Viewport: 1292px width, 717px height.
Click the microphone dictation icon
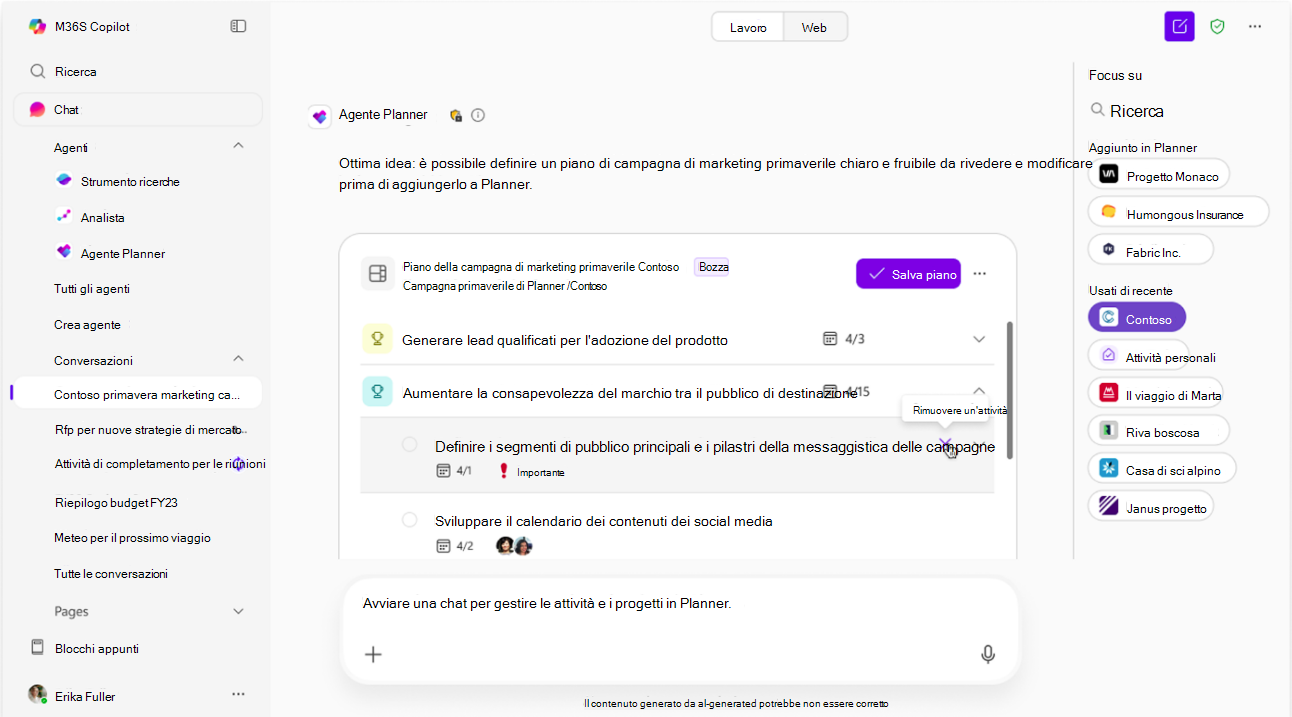(x=988, y=654)
